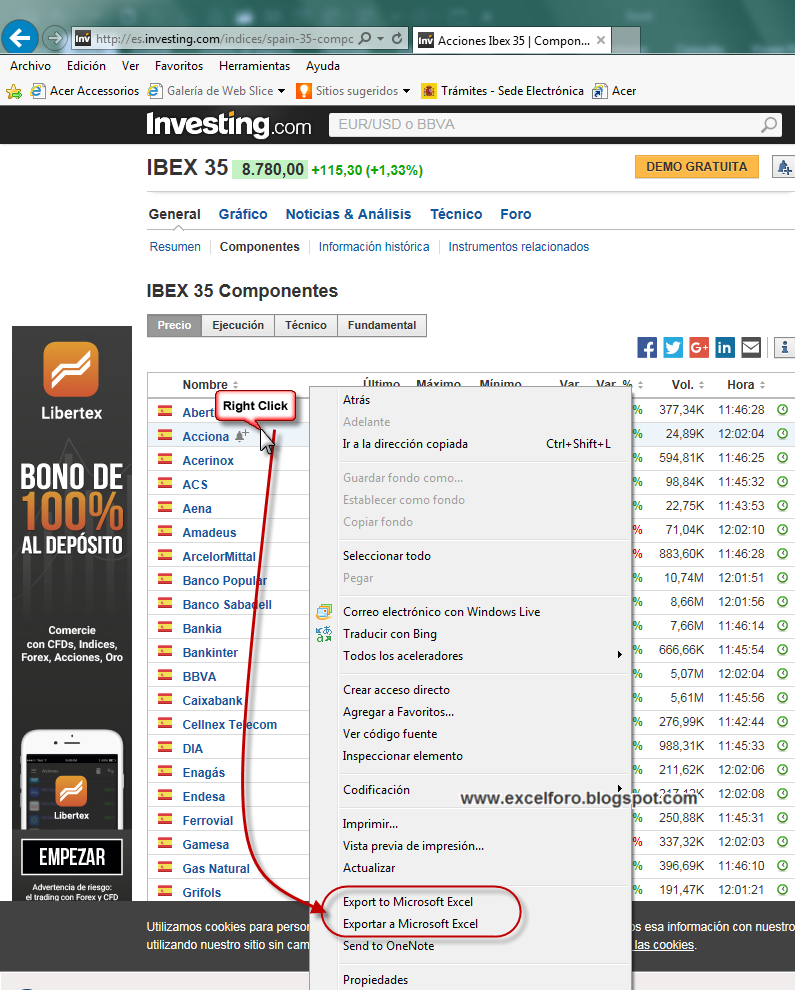Open the Edición menu

tap(87, 66)
